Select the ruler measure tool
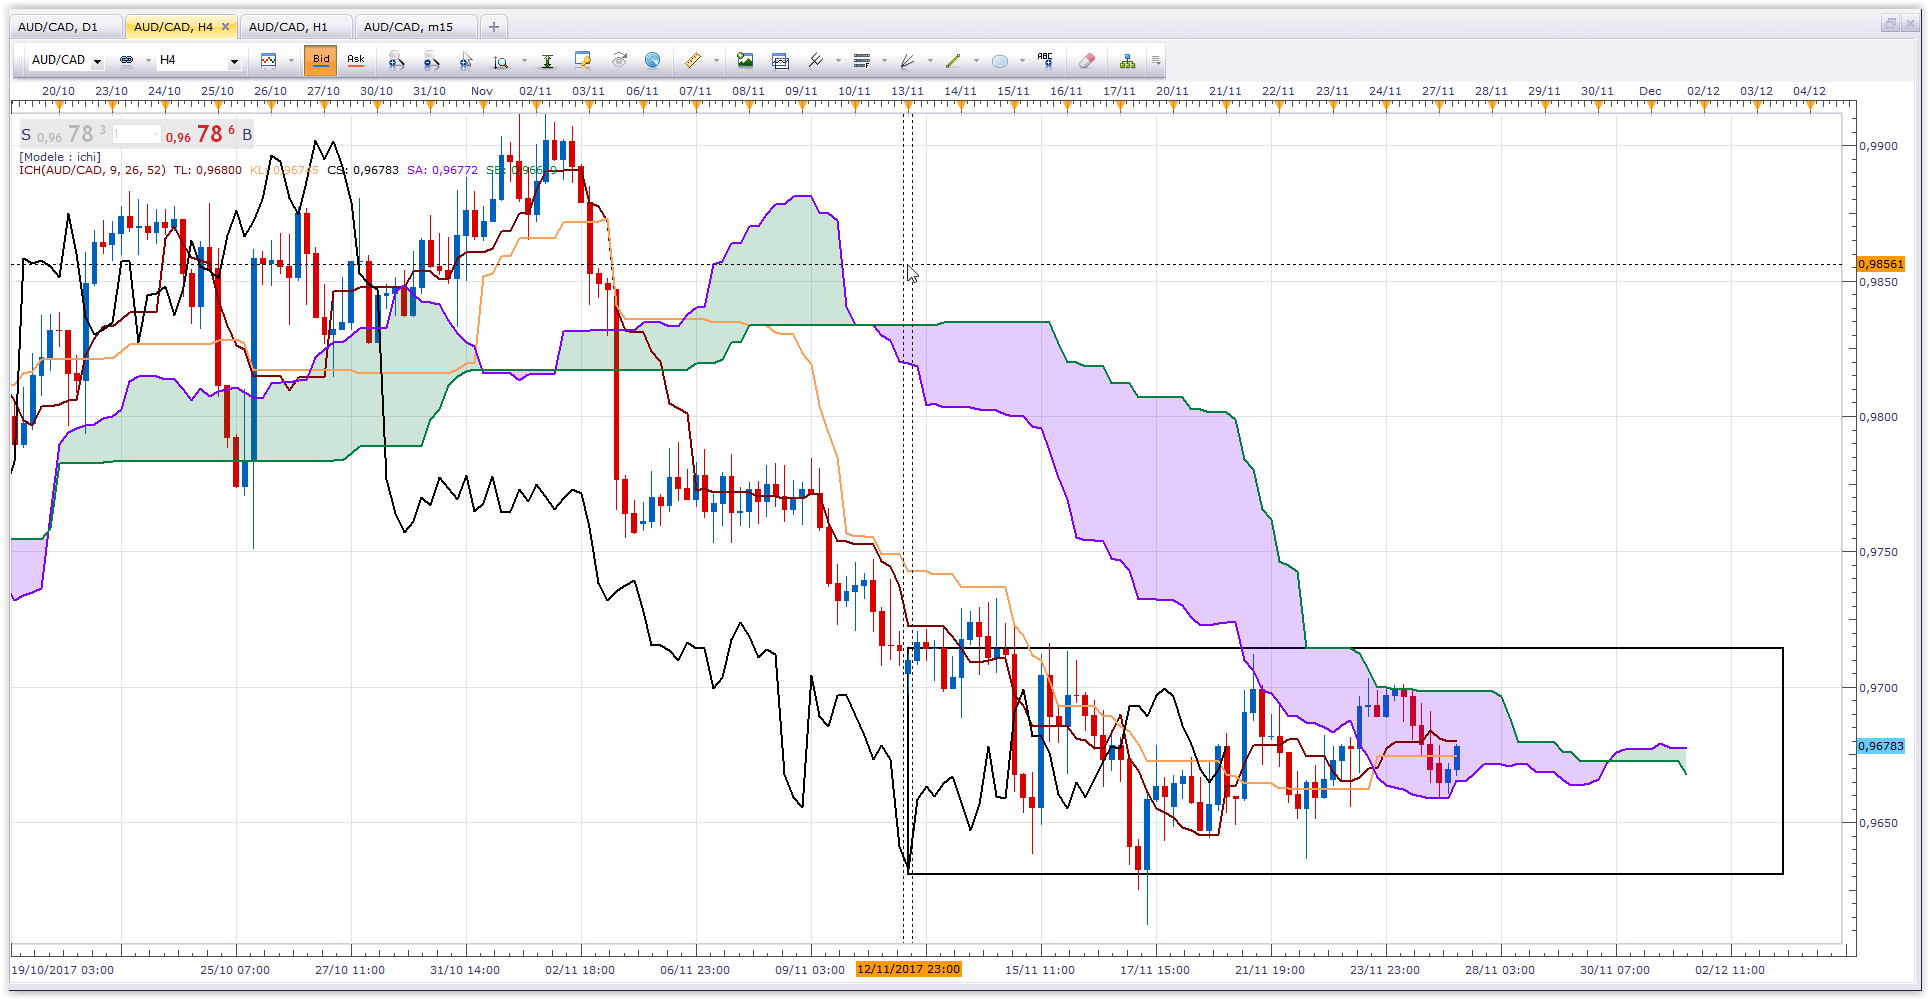This screenshot has height=999, width=1930. coord(693,60)
